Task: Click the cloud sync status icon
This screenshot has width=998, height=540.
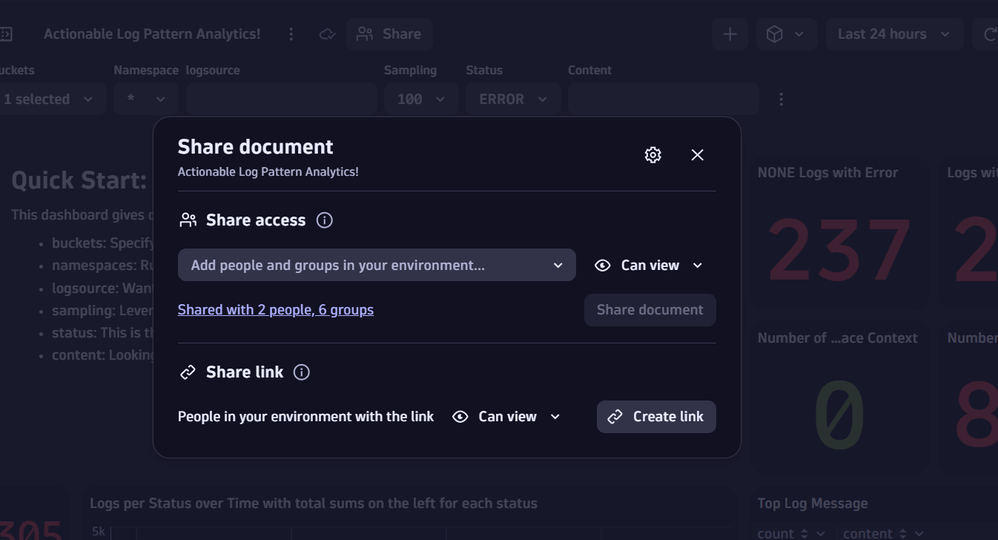Action: 327,34
